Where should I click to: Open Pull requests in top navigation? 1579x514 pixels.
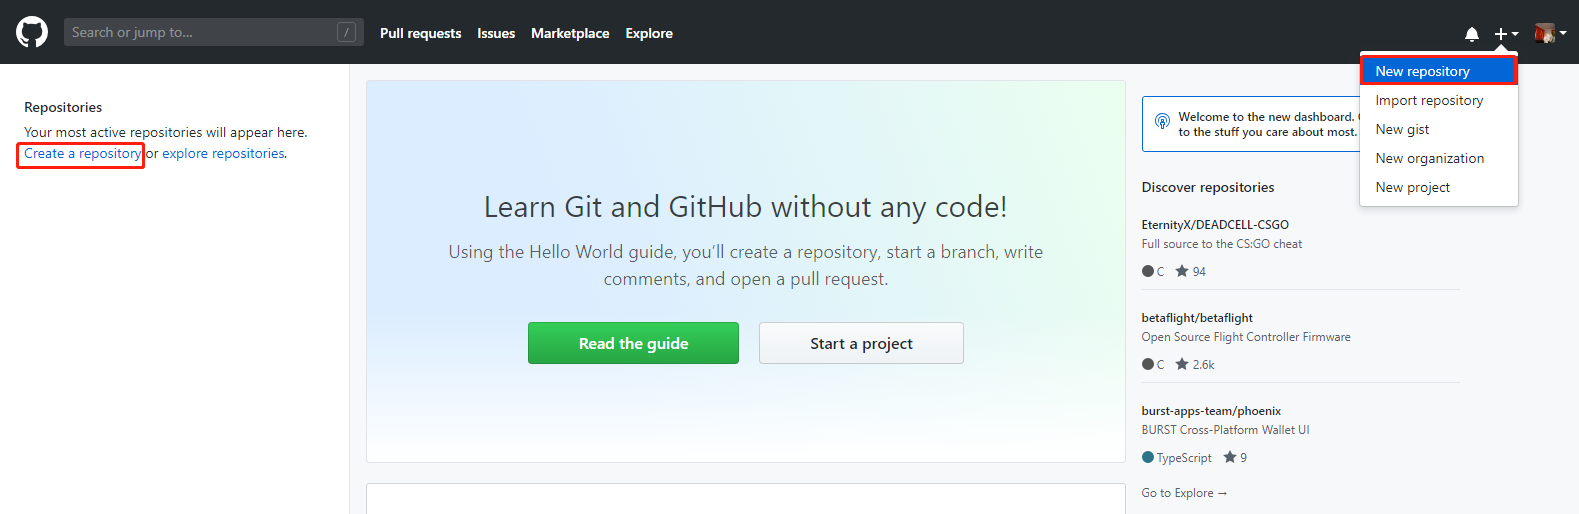[x=420, y=33]
